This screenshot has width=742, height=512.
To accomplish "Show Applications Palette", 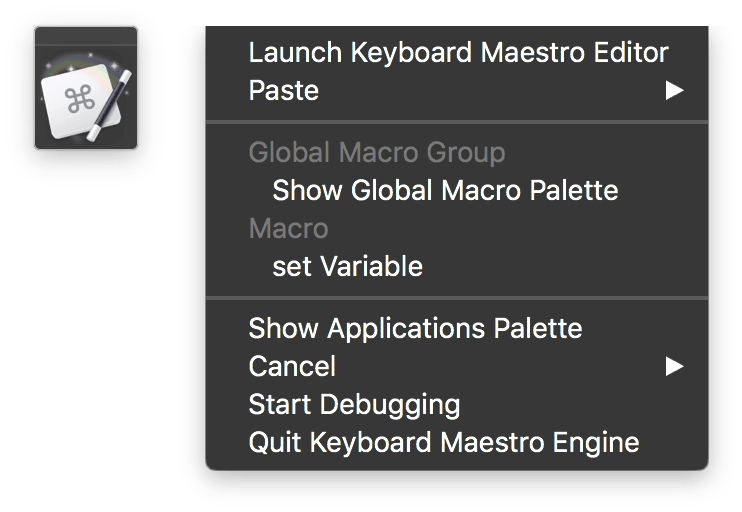I will (415, 328).
